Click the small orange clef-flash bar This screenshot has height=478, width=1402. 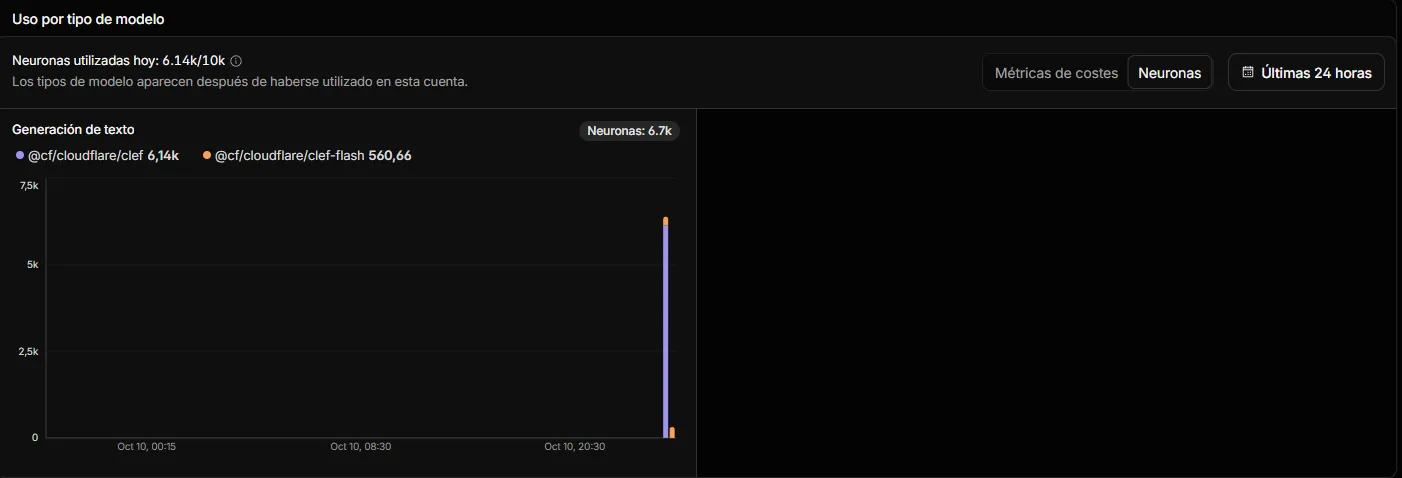pyautogui.click(x=672, y=432)
